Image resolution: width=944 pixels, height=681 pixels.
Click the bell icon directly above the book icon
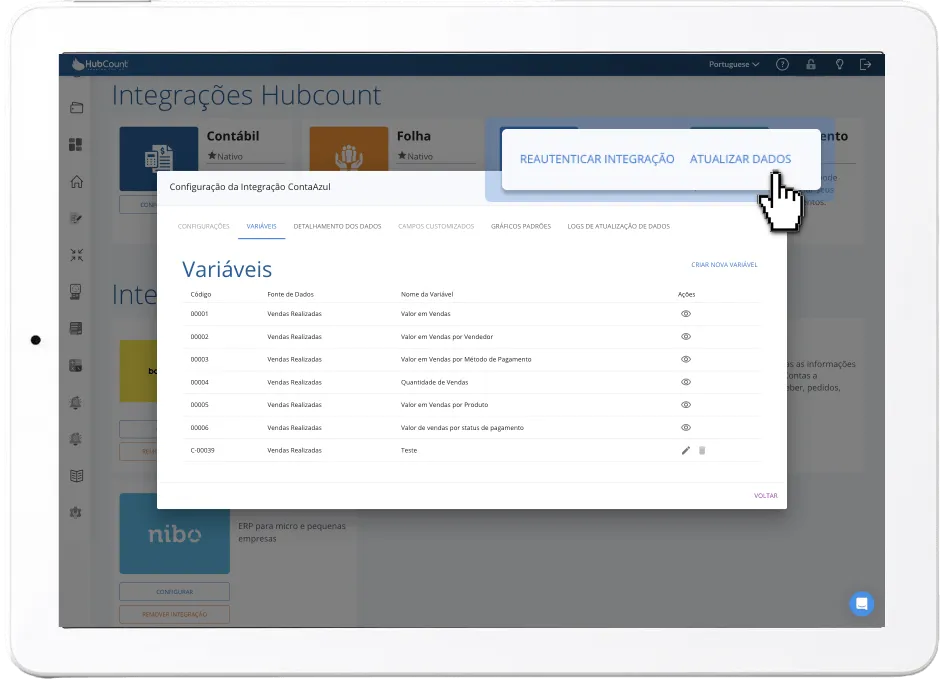coord(76,439)
